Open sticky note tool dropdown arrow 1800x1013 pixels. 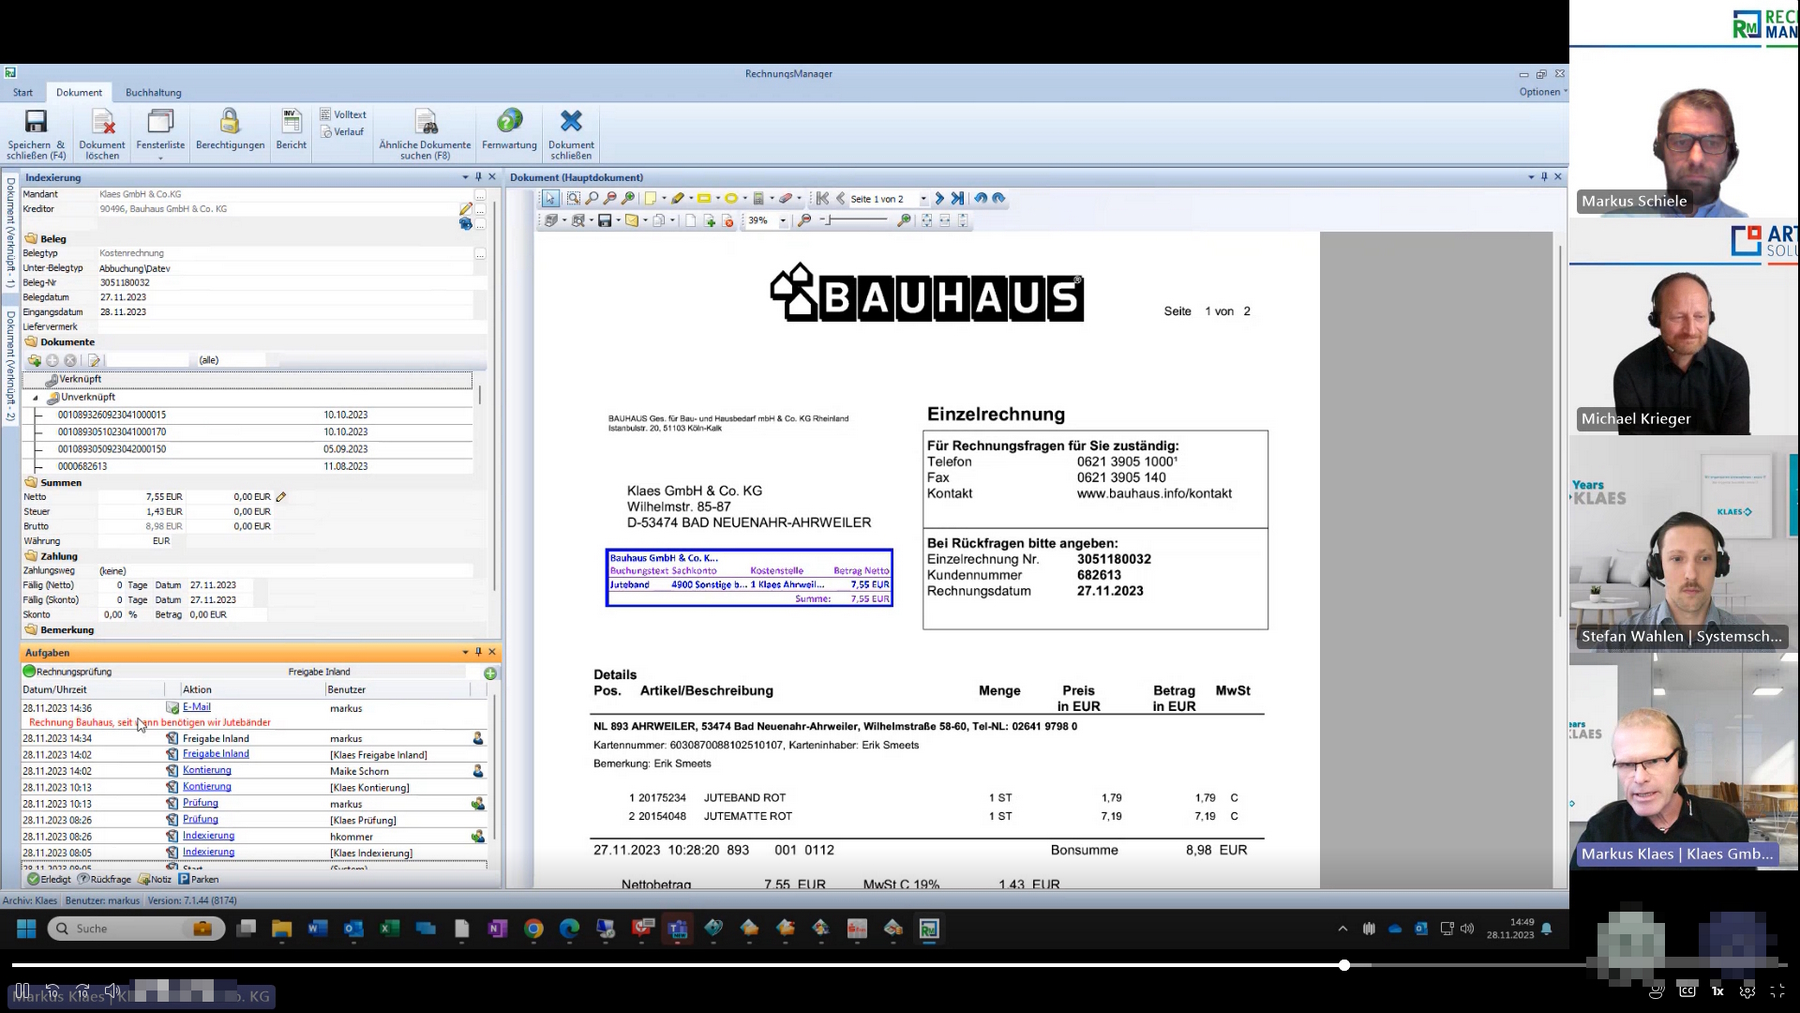[x=664, y=199]
